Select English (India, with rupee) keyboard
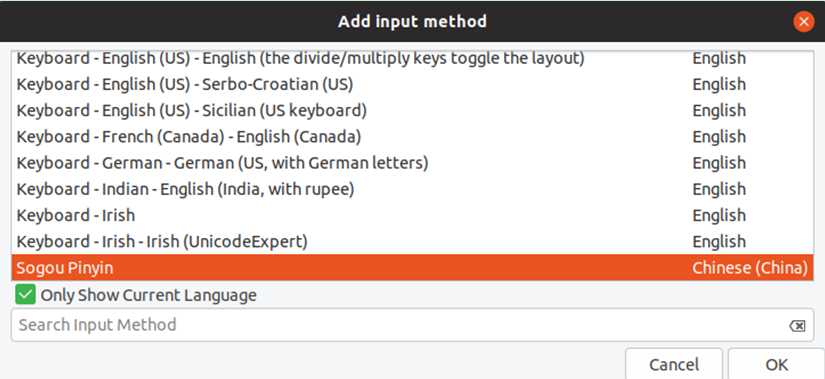This screenshot has width=825, height=379. click(412, 189)
